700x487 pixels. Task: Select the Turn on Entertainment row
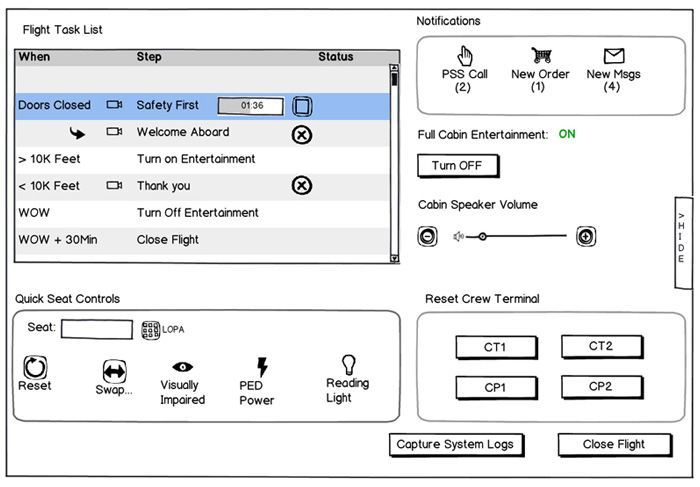click(196, 159)
